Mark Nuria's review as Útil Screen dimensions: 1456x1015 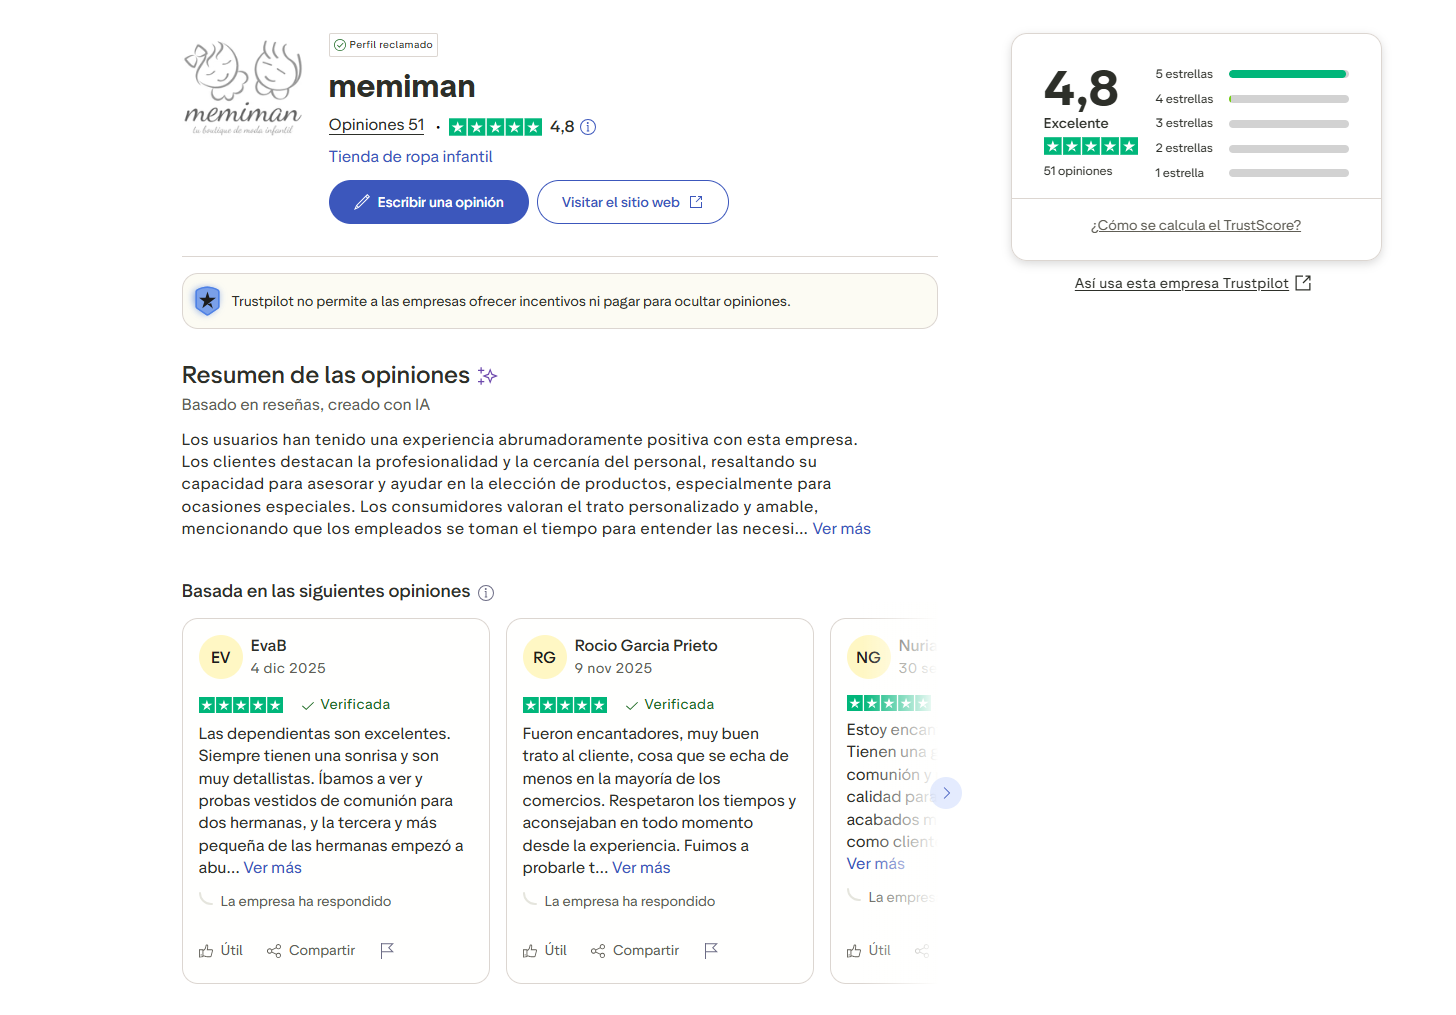[869, 950]
